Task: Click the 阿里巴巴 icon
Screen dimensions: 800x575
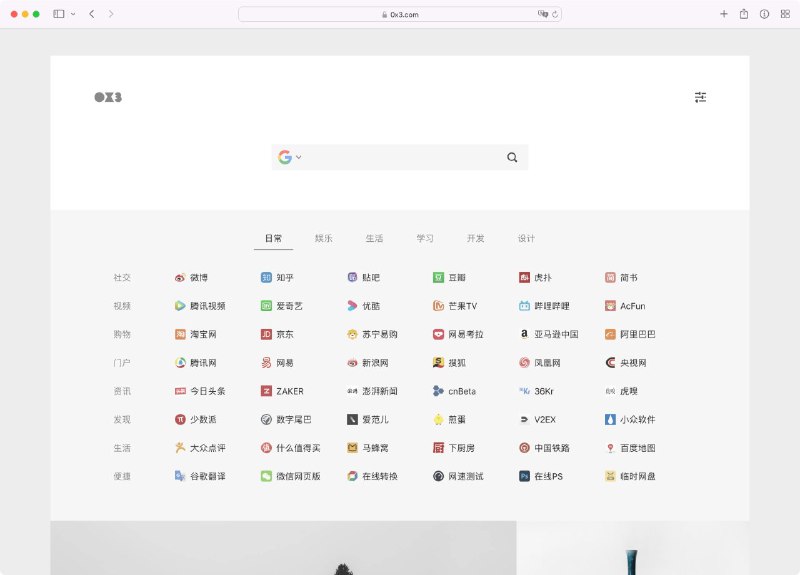Action: 610,334
